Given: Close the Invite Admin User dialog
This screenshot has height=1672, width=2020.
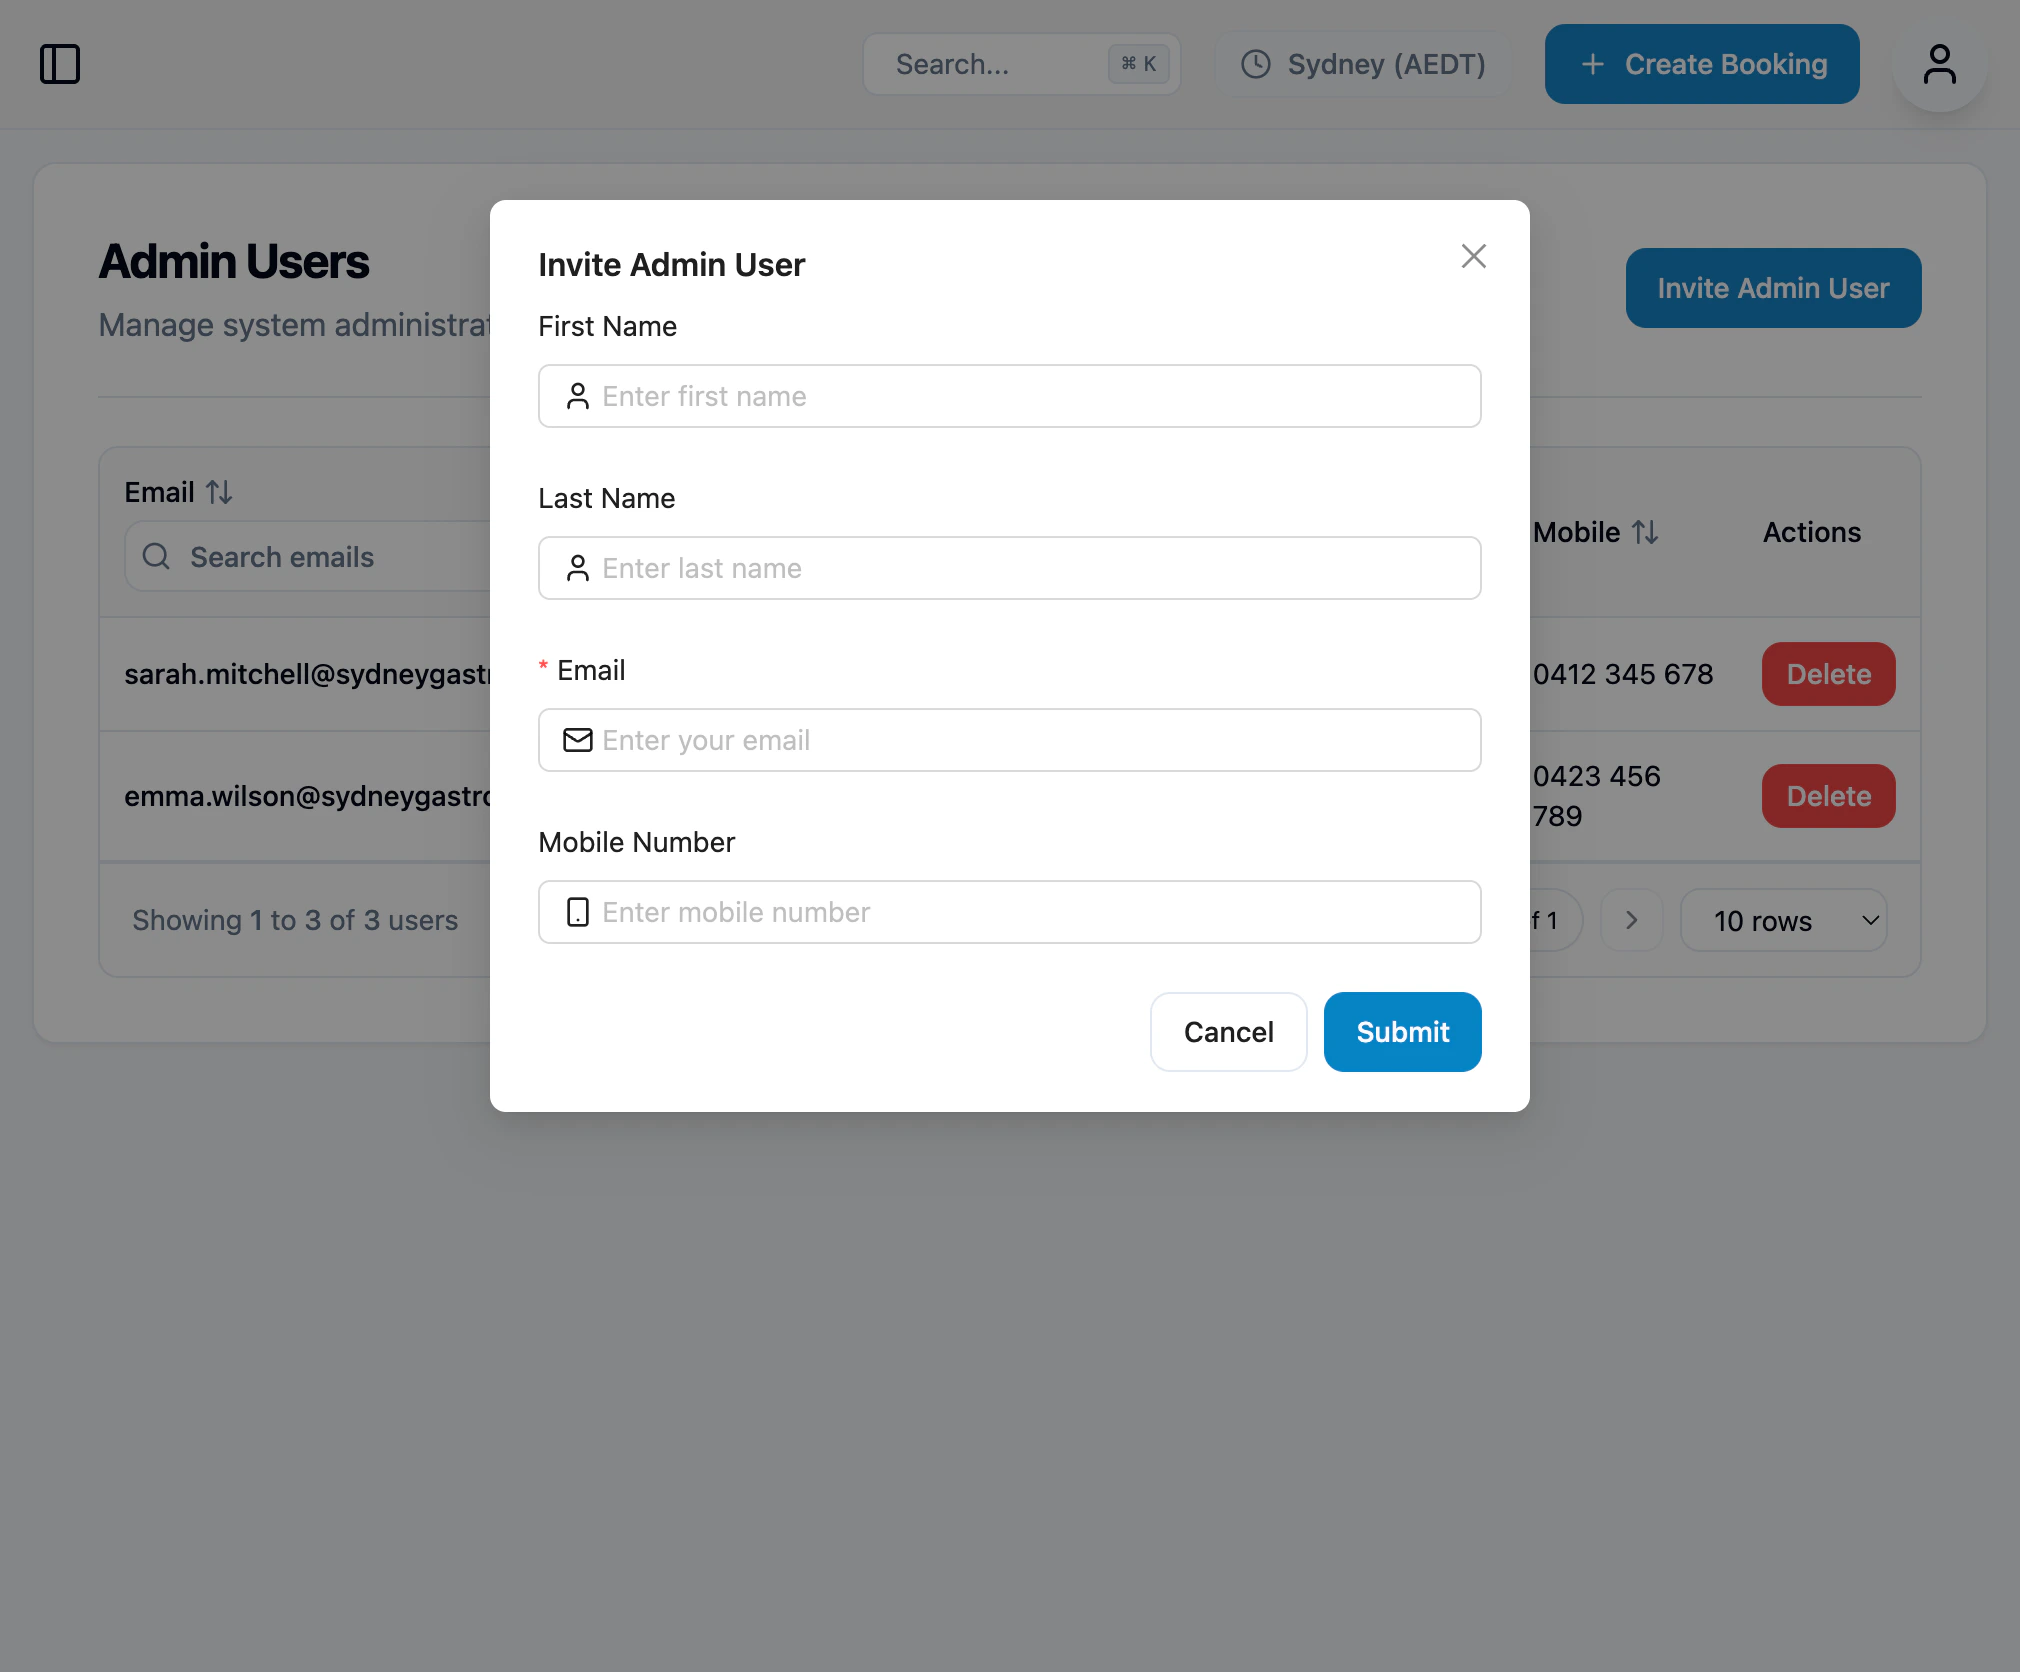Looking at the screenshot, I should pos(1473,256).
